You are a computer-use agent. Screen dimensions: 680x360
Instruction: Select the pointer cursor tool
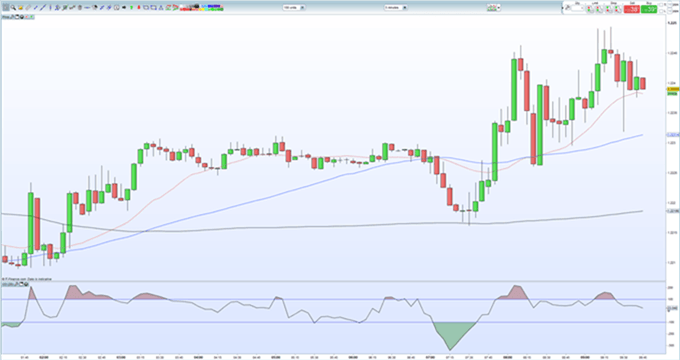point(6,7)
